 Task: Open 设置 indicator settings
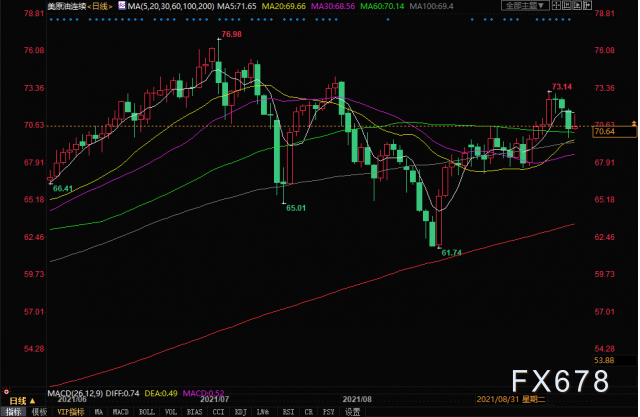(352, 412)
